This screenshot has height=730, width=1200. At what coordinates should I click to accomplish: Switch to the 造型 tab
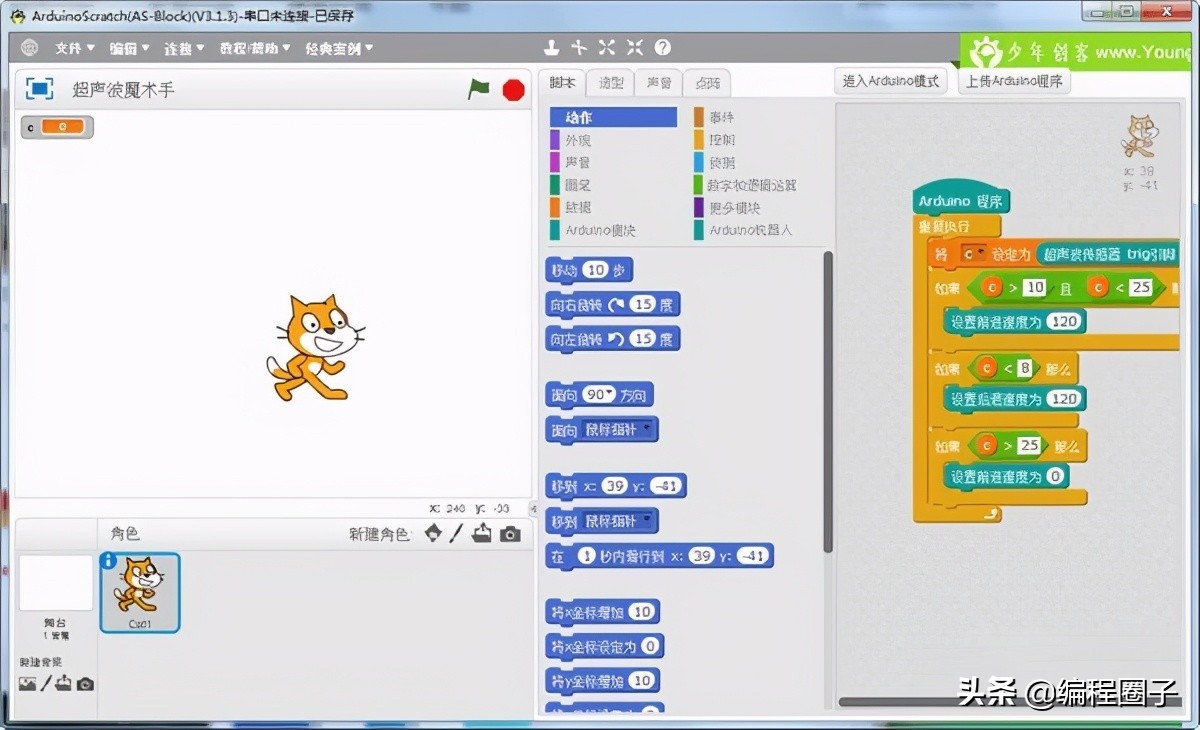[x=610, y=83]
